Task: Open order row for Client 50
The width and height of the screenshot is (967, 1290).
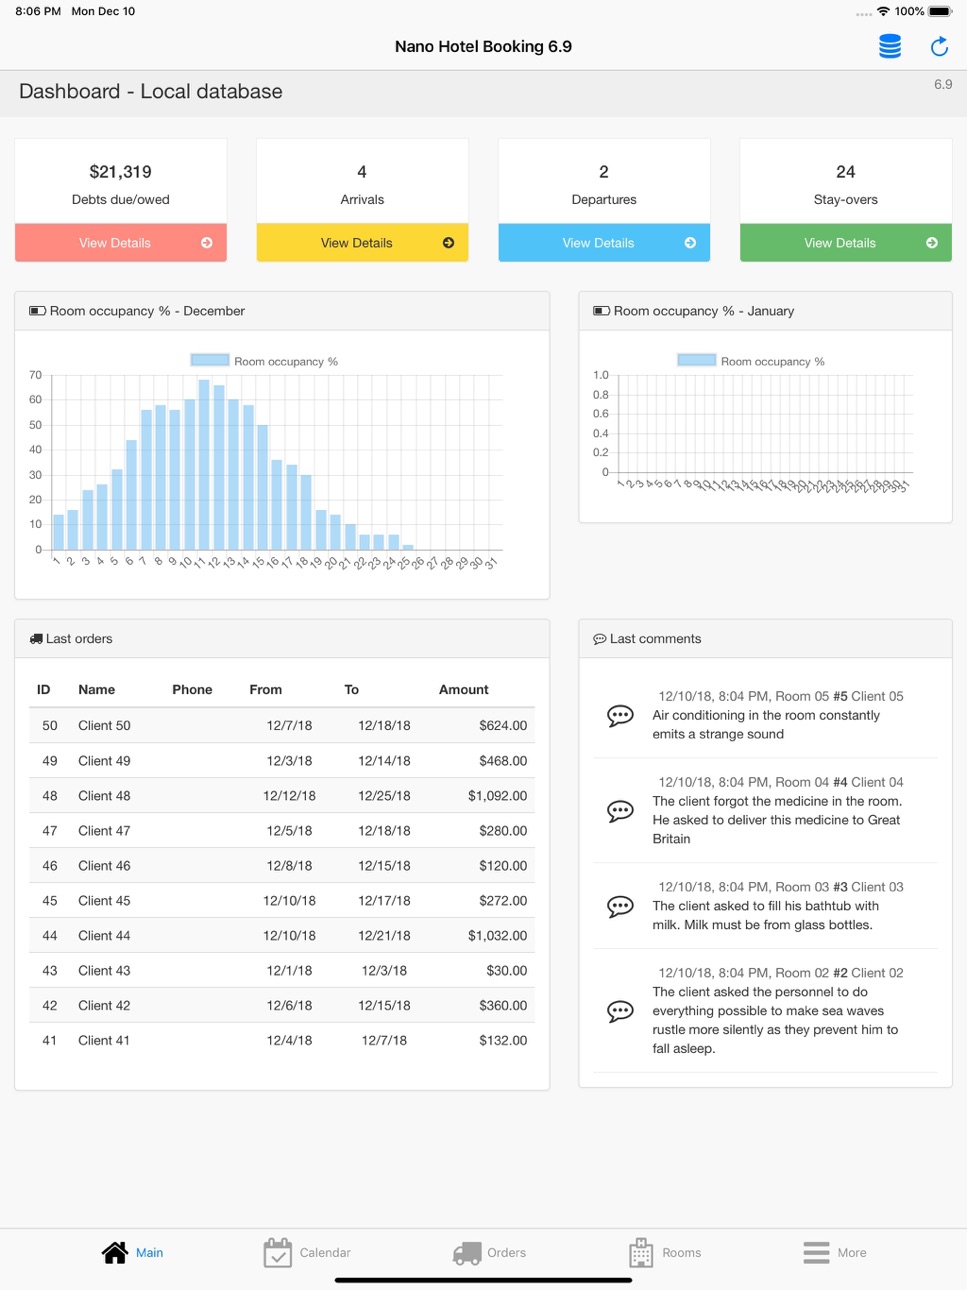Action: 282,726
